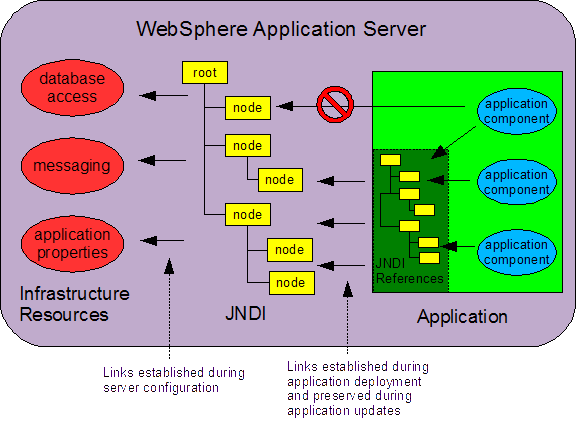Click the JNDI References label
Screen dimensions: 576x424
click(x=409, y=271)
